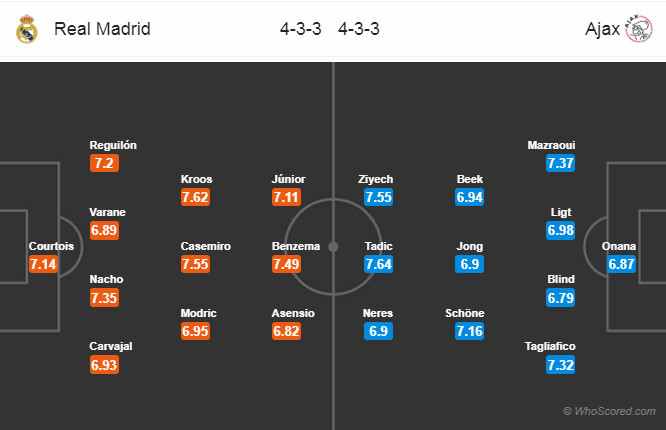Click Kroos's 7.62 rating badge

pyautogui.click(x=197, y=197)
